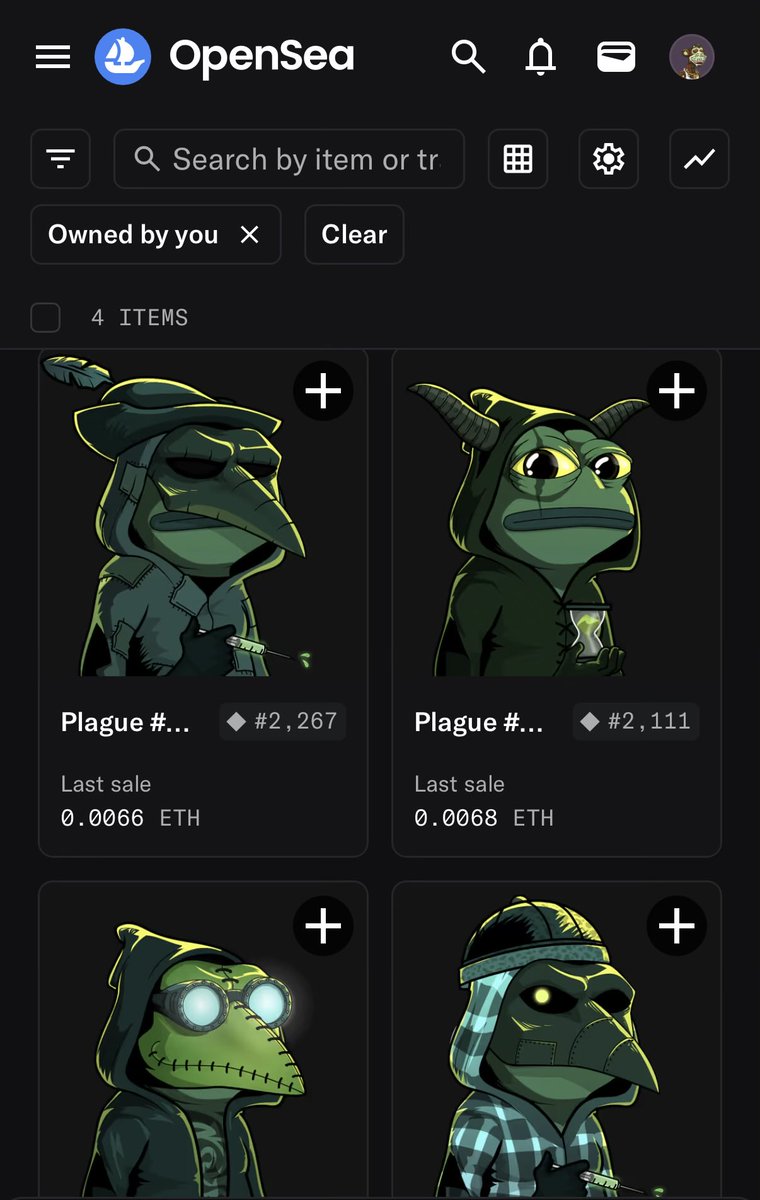Add Plague #2,111 with plus button
Screen dimensions: 760x1200
(677, 391)
